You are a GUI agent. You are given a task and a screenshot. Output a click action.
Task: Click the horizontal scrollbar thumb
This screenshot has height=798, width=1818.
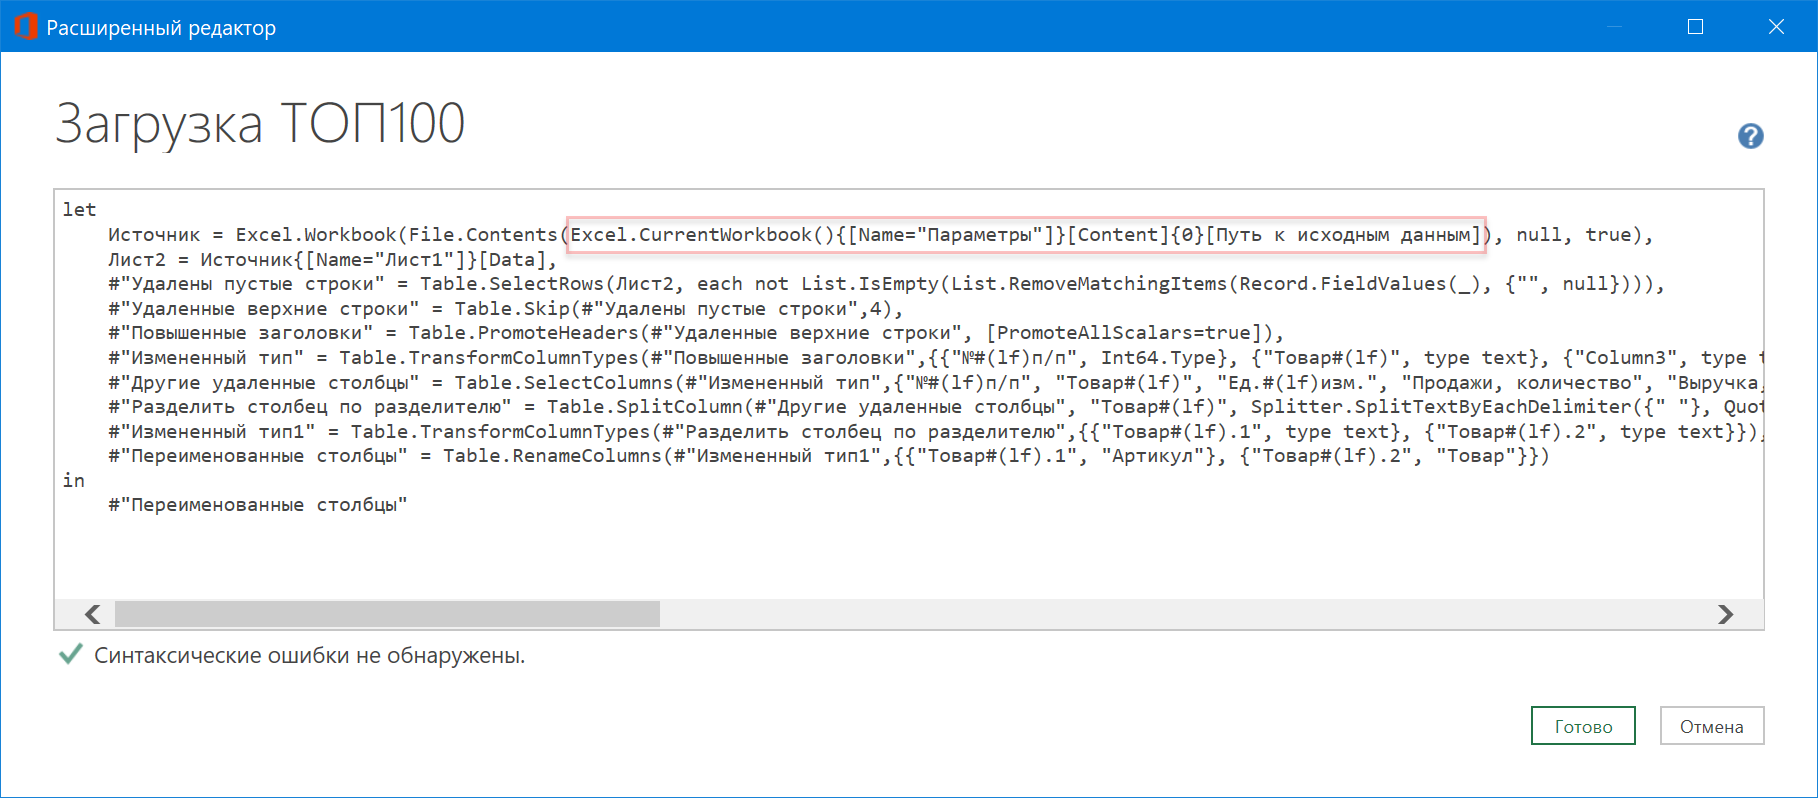click(x=387, y=614)
